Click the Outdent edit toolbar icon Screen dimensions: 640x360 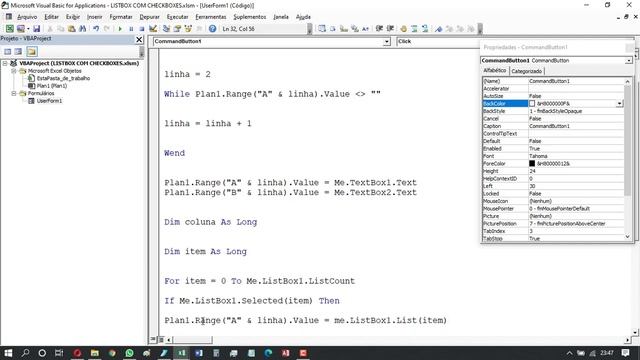point(390,29)
